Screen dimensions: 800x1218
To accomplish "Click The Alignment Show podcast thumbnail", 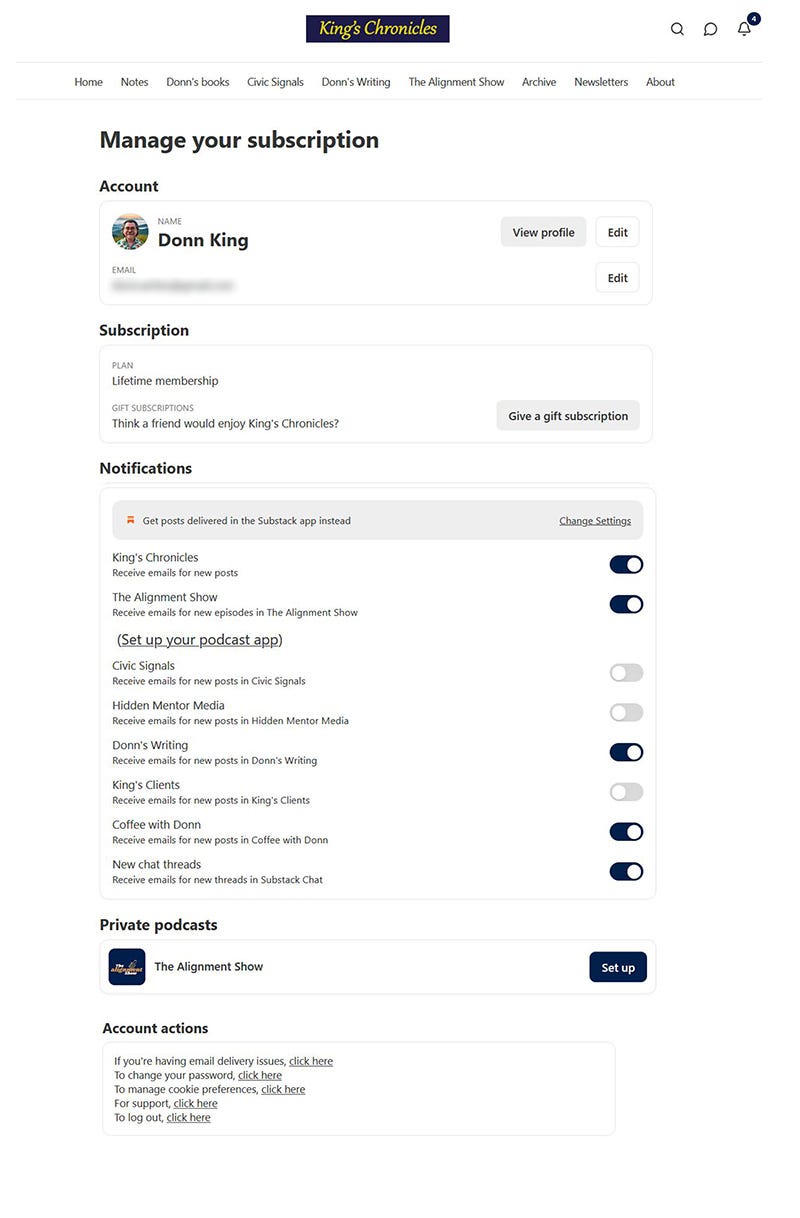I will click(x=127, y=967).
